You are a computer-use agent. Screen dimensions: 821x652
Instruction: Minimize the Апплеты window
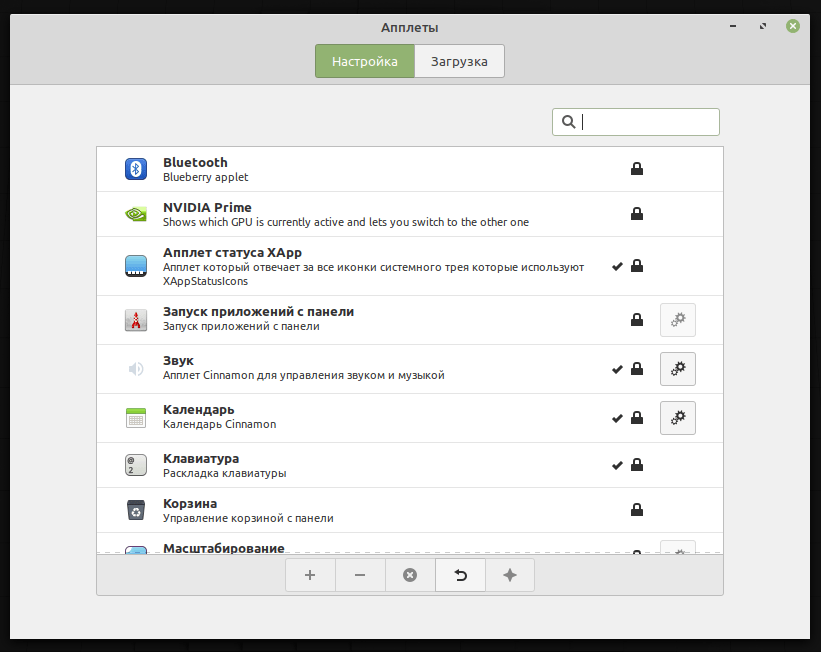point(733,26)
